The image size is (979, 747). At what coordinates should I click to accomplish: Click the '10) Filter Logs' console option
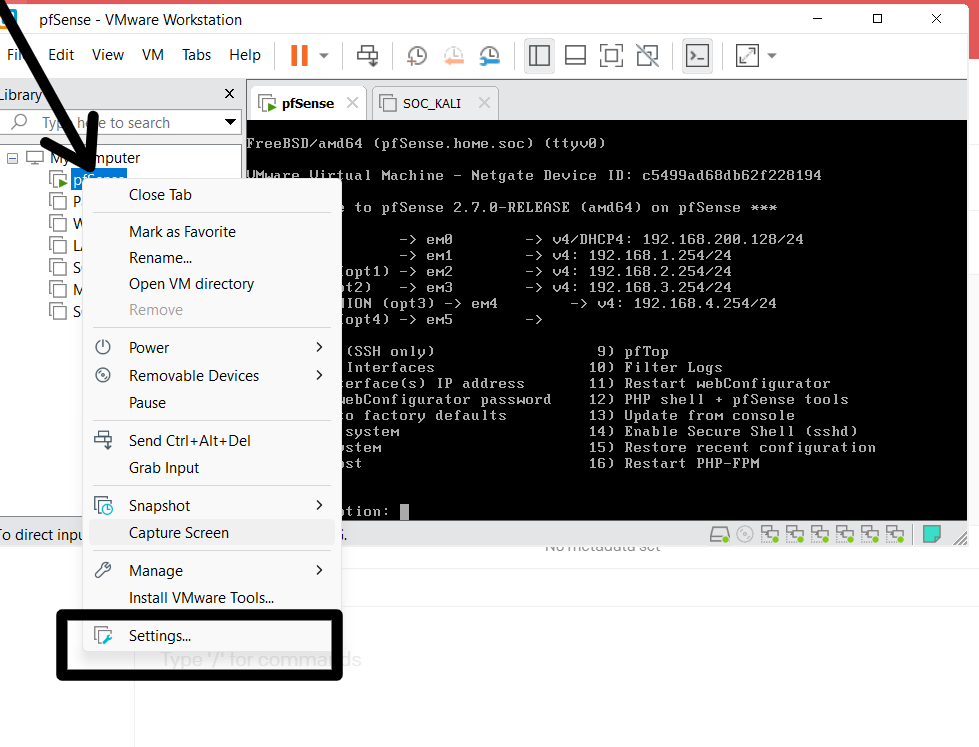656,367
